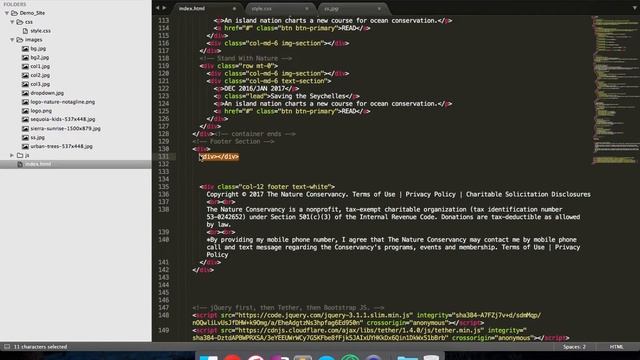This screenshot has height=360, width=640.
Task: Click the sierra-sunrise-1500x879.jpg image icon
Action: (25, 129)
